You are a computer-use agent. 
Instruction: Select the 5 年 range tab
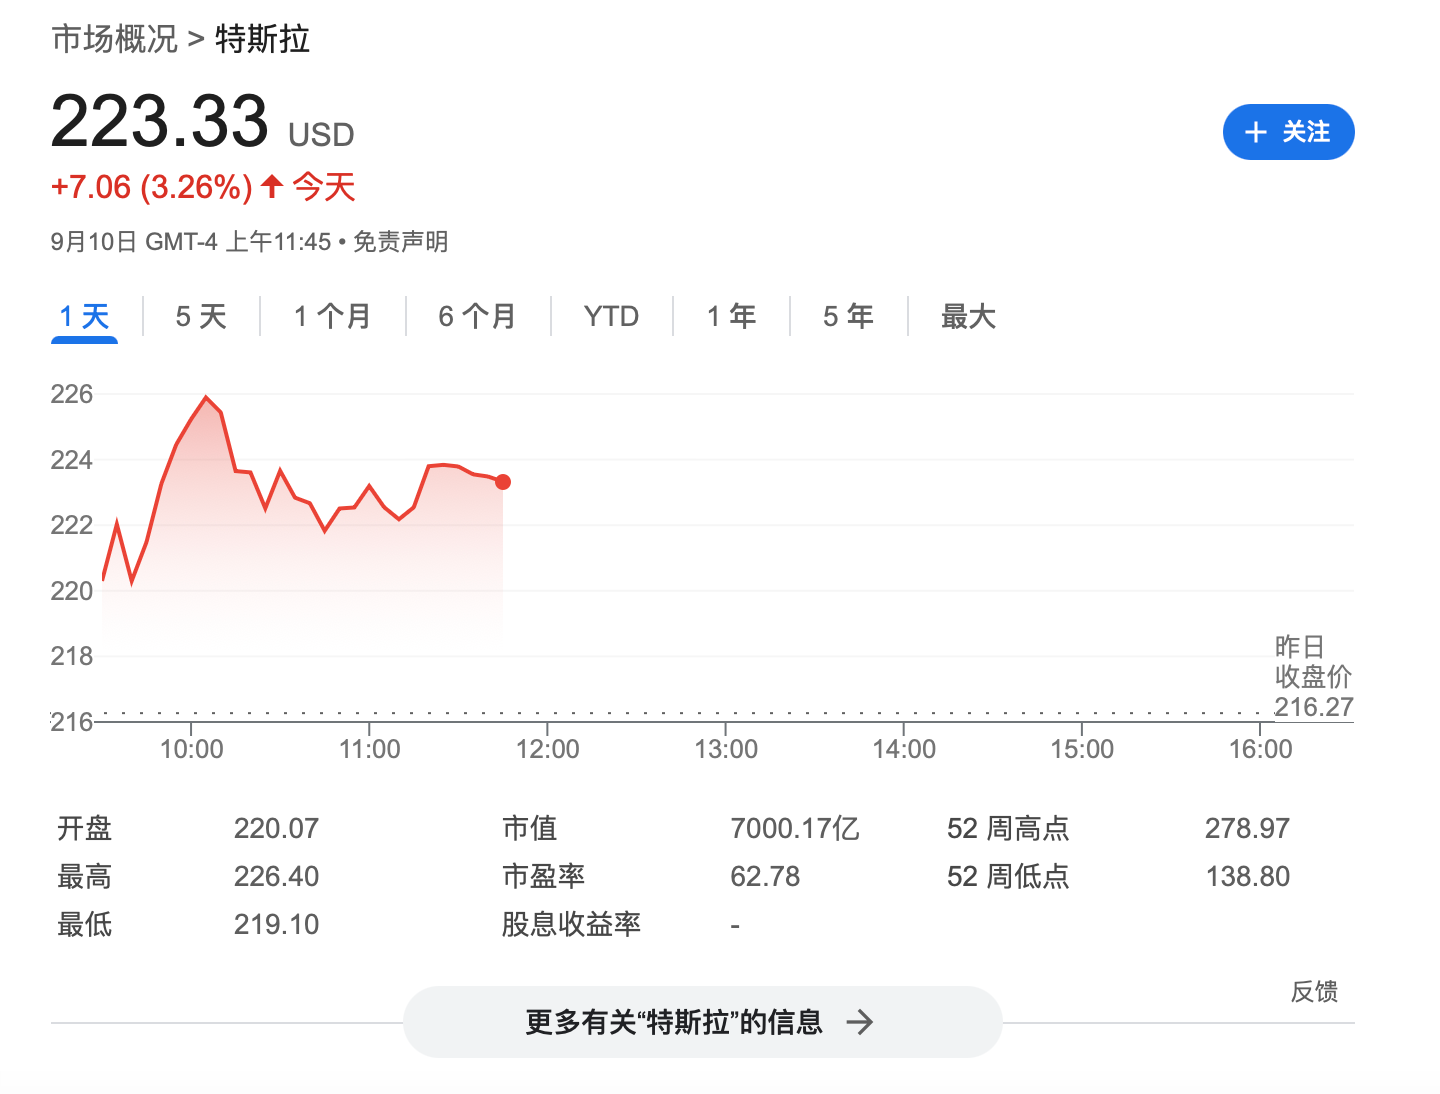click(x=848, y=317)
